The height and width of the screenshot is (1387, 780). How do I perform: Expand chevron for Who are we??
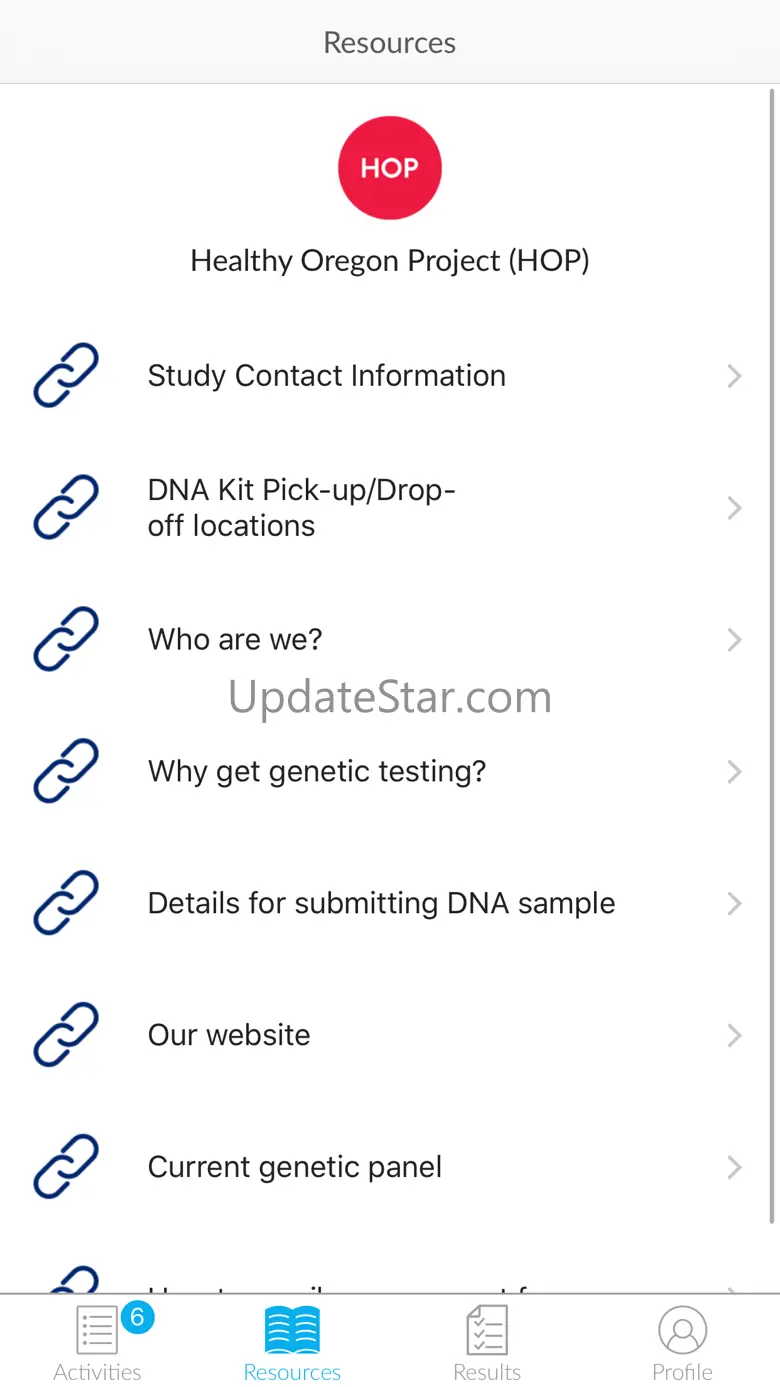pyautogui.click(x=735, y=640)
